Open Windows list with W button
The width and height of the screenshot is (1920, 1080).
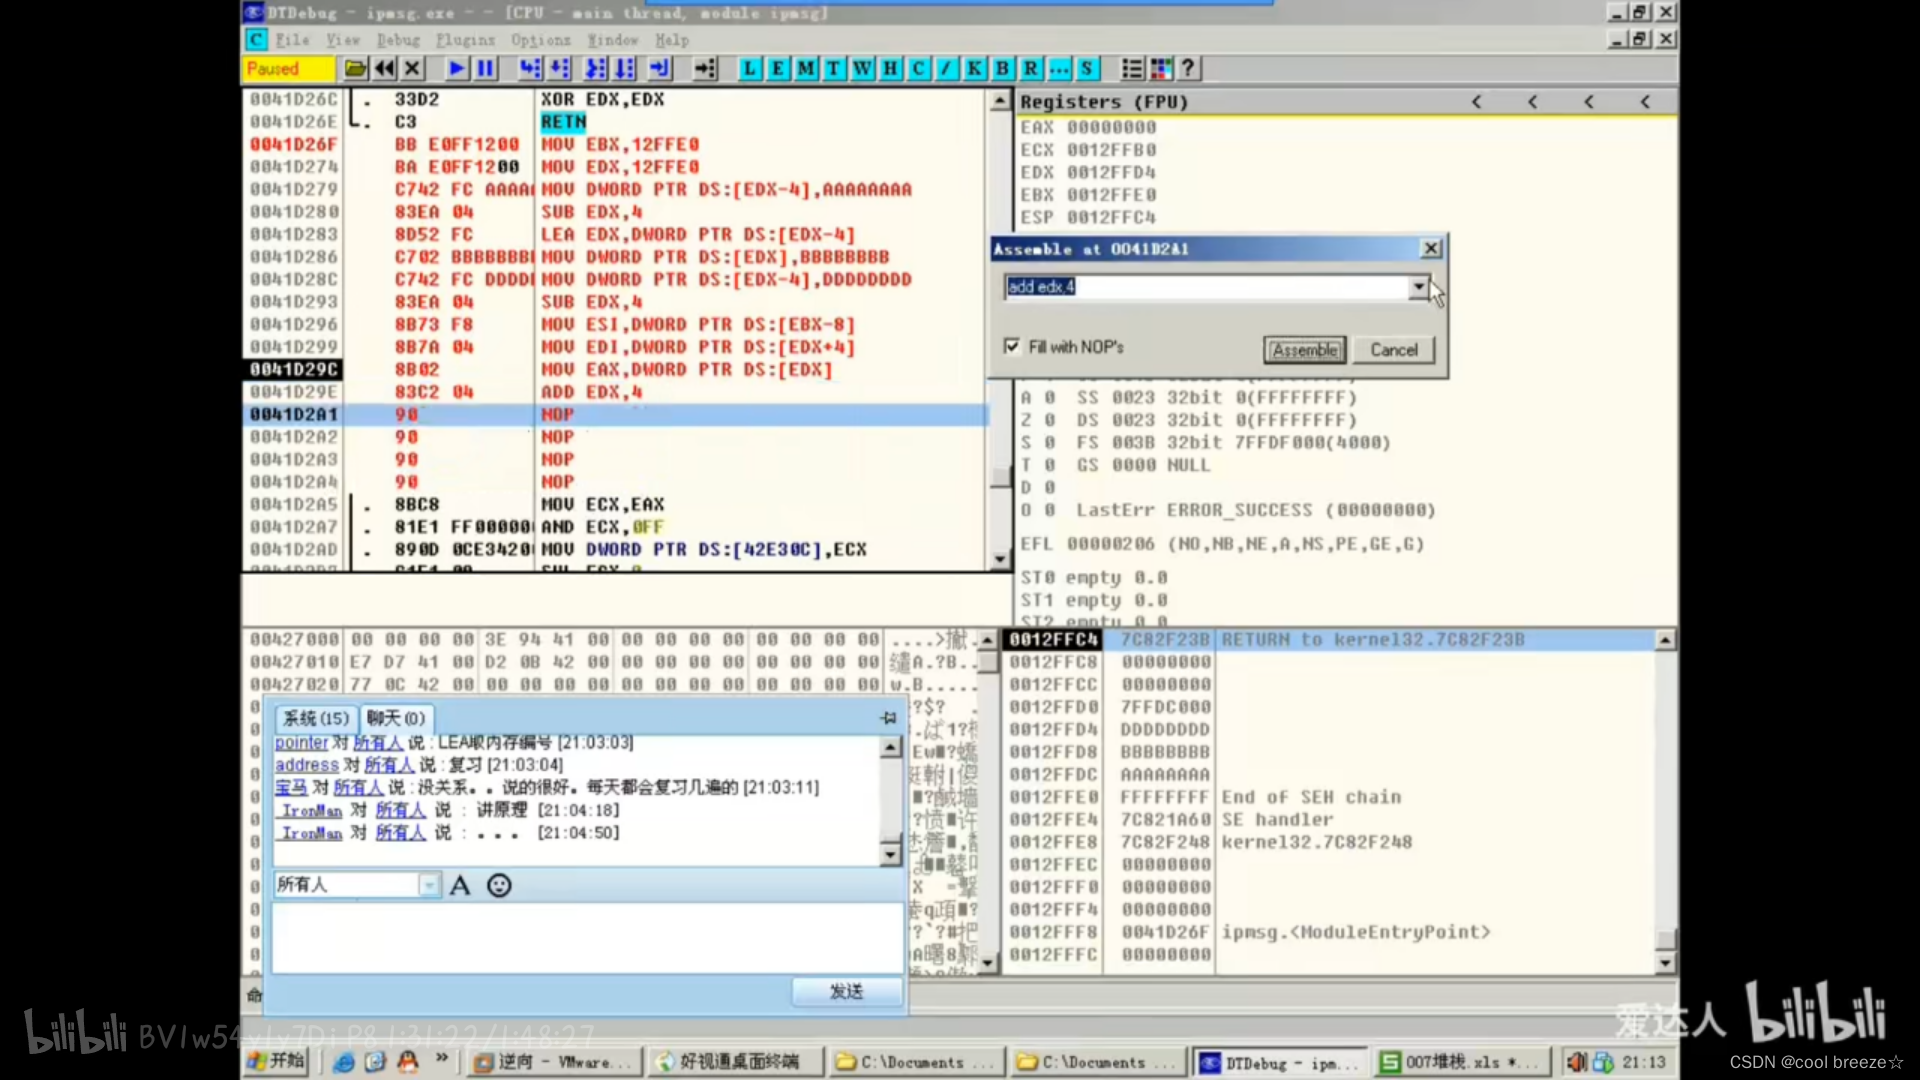[862, 68]
